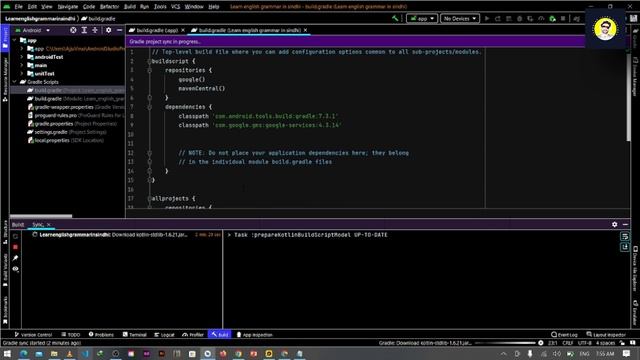Click the soft-wrap icon in the build output
The image size is (640, 360).
point(625,236)
